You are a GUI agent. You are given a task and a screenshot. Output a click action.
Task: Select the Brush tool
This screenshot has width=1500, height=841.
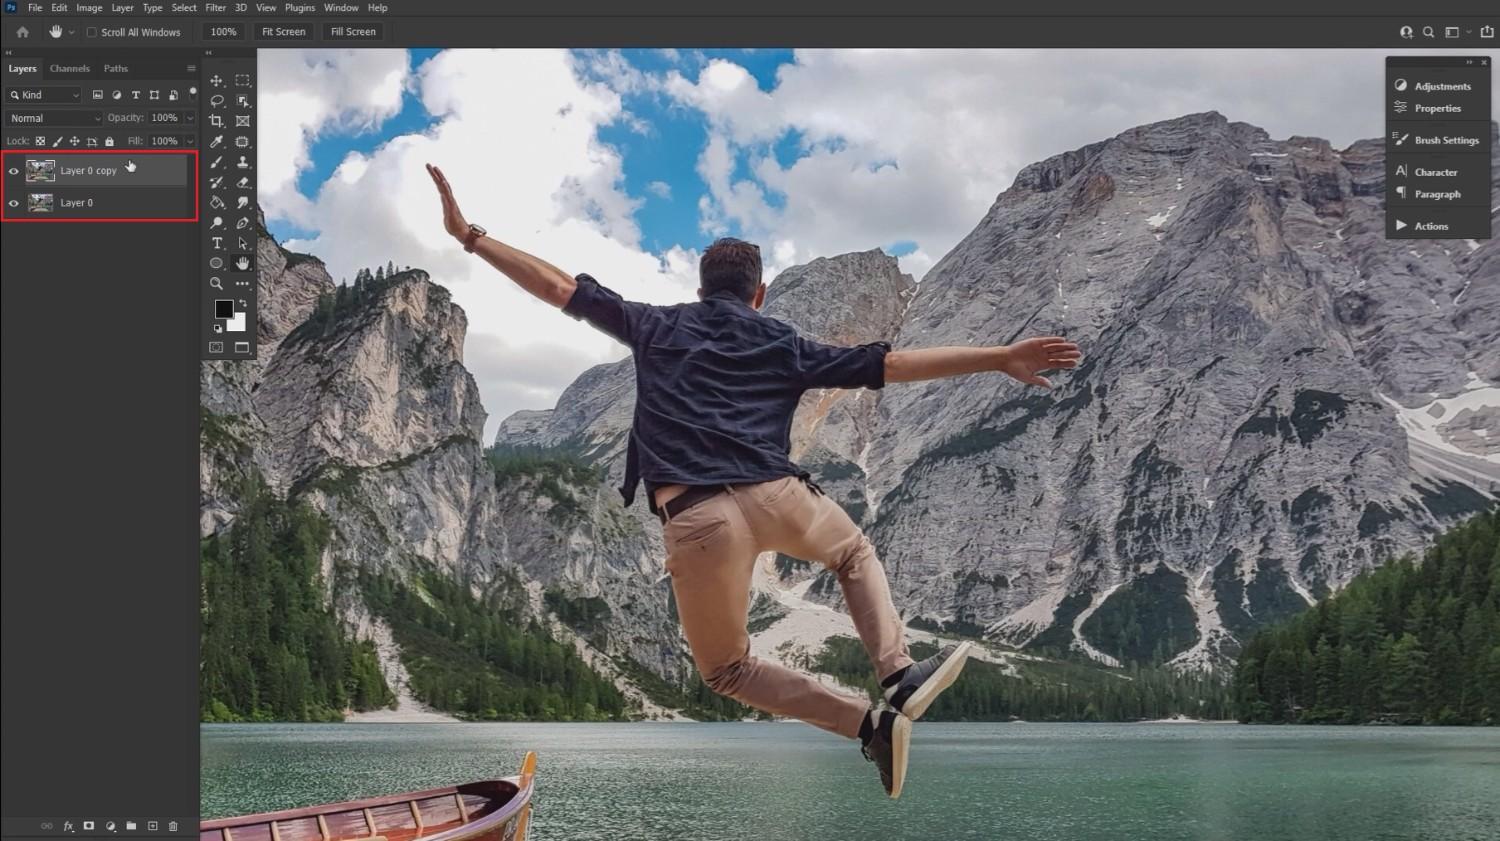(x=216, y=162)
